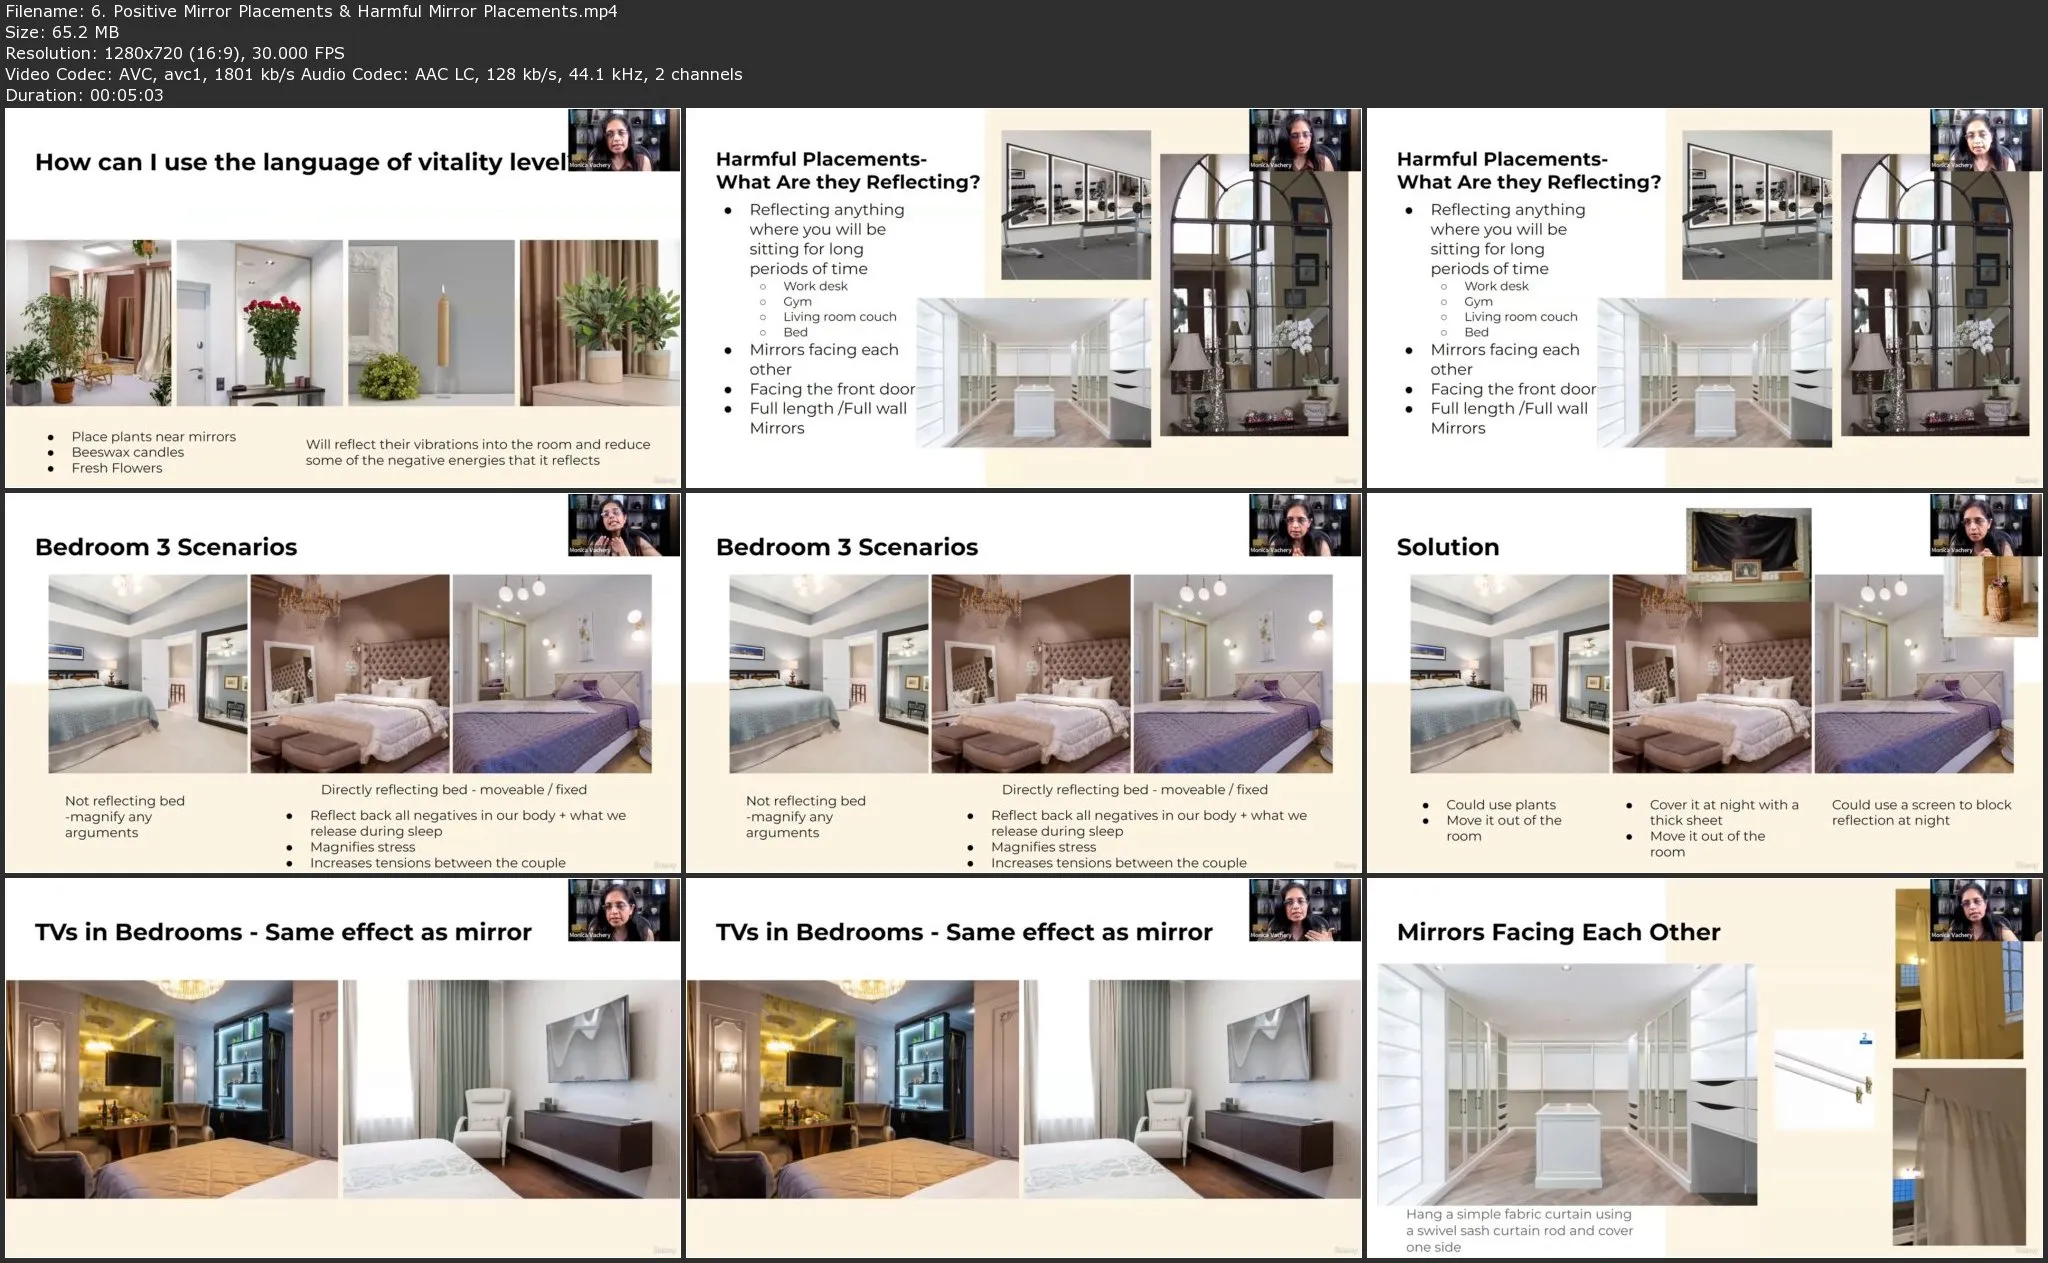This screenshot has width=2048, height=1263.
Task: Click the Filename line in the header
Action: point(311,11)
